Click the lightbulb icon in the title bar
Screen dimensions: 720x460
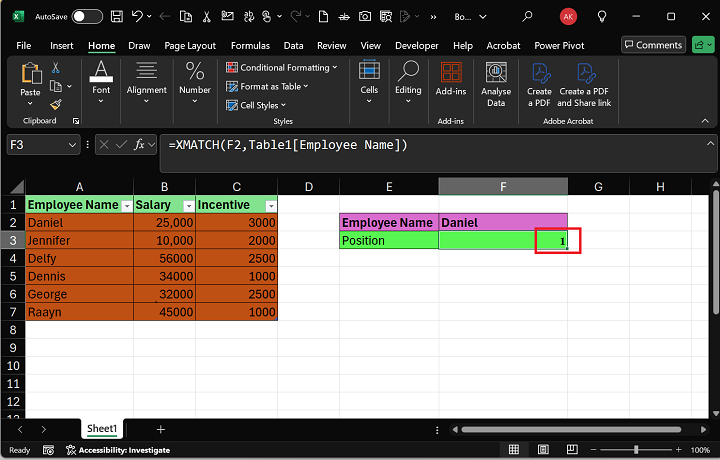602,17
